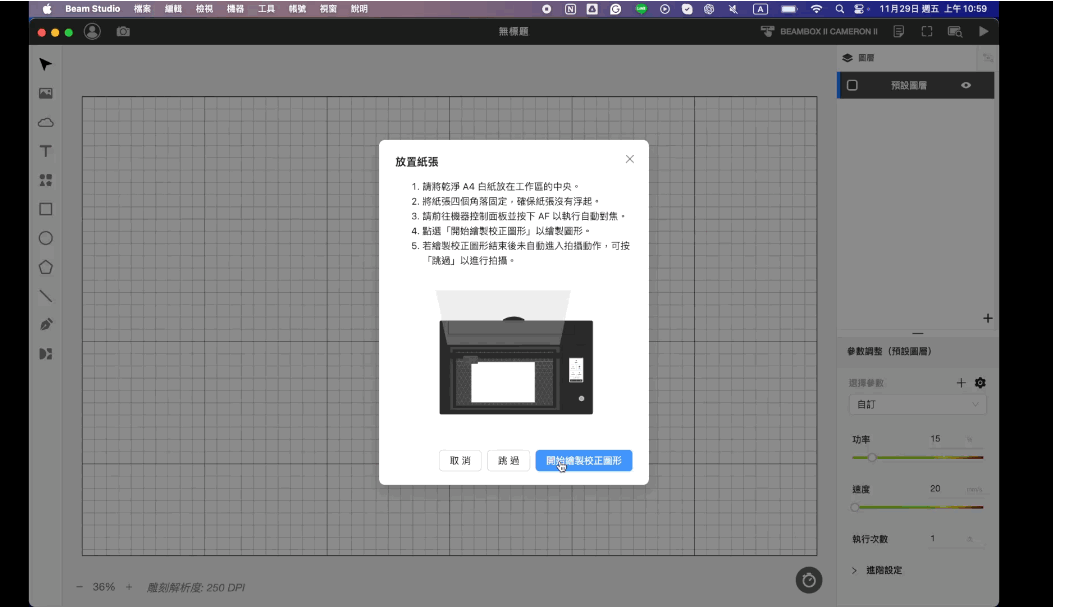Screen dimensions: 1080x608
Task: Zoom in with the plus icon
Action: 129,587
